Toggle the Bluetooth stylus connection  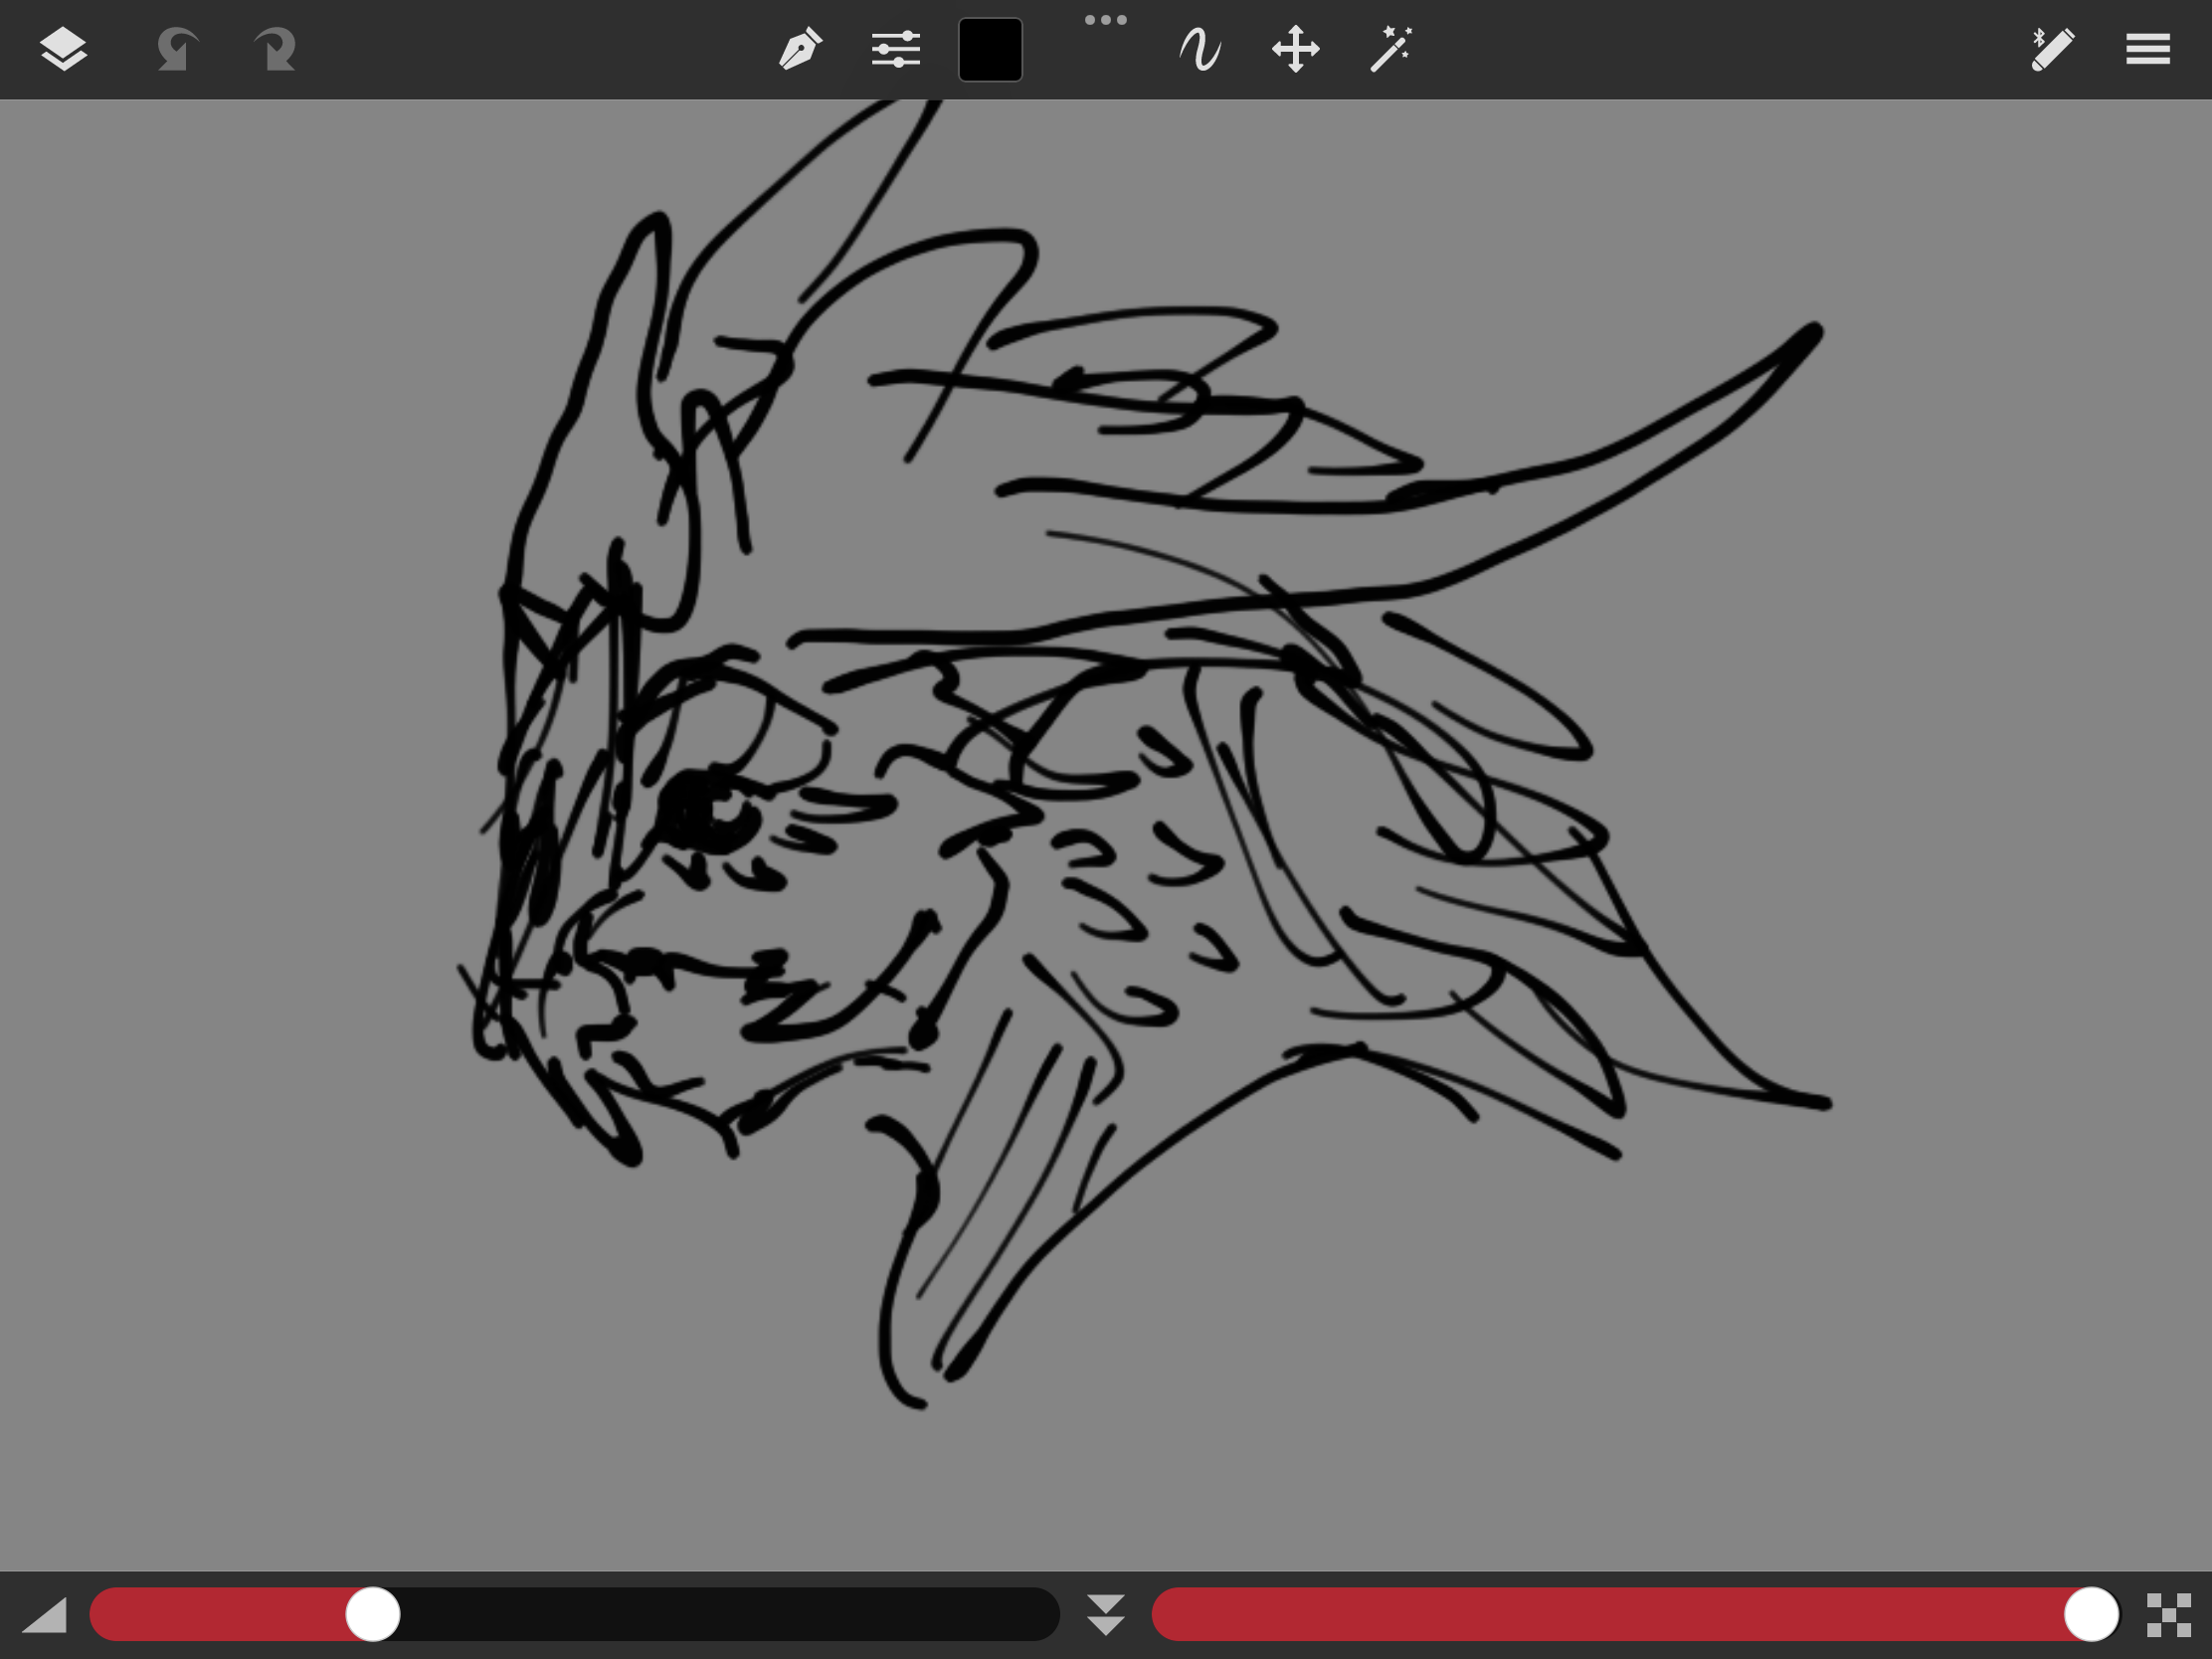pyautogui.click(x=2052, y=49)
